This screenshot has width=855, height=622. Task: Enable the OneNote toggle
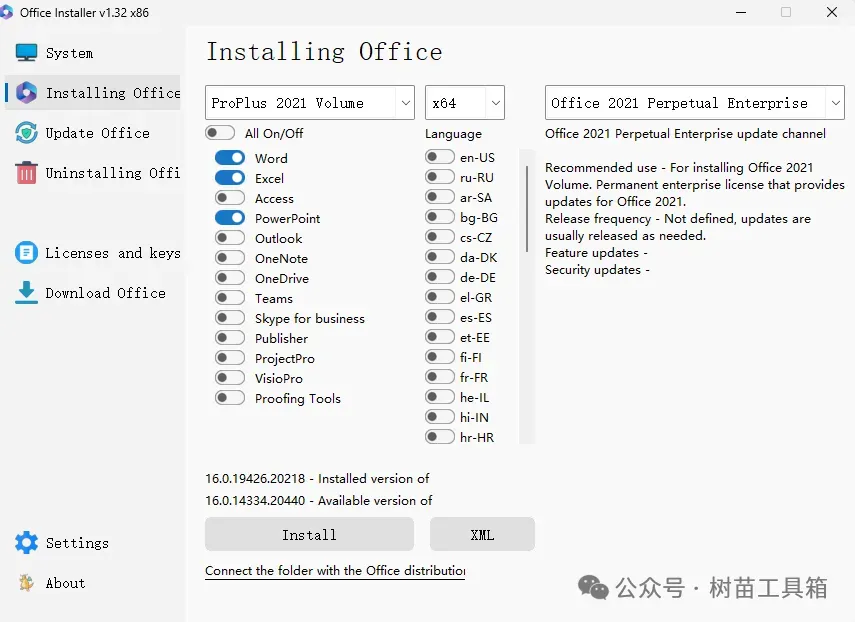pyautogui.click(x=230, y=258)
